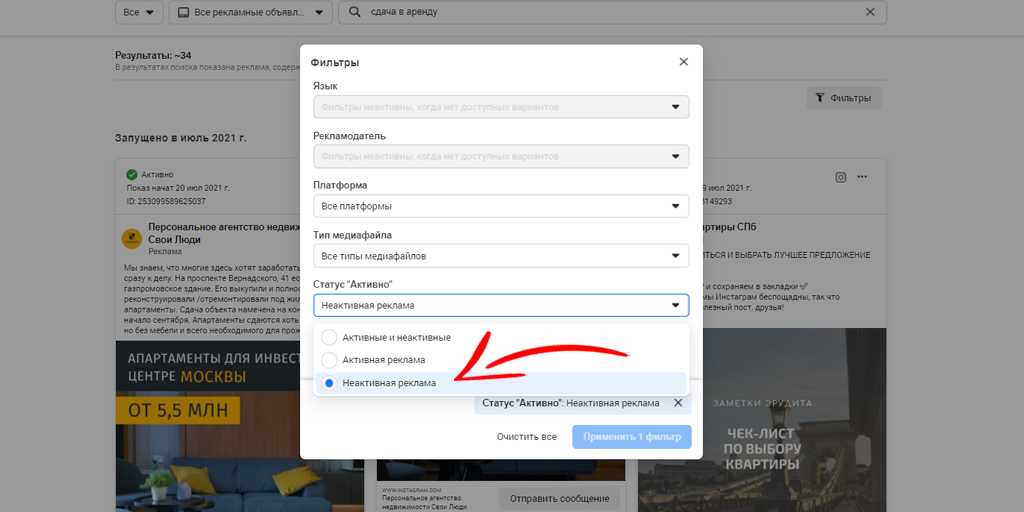Image resolution: width=1024 pixels, height=512 pixels.
Task: Open the Все country dropdown
Action: click(138, 12)
